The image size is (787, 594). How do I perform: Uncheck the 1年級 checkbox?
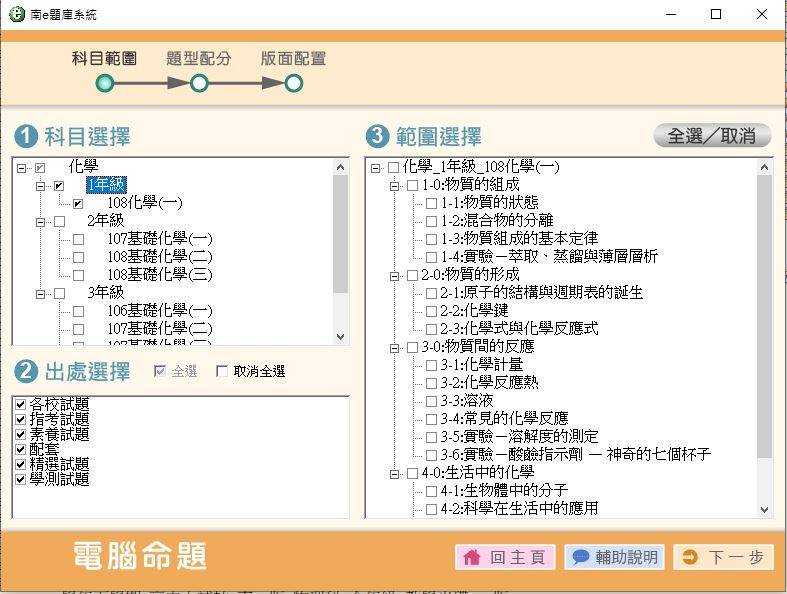click(59, 186)
